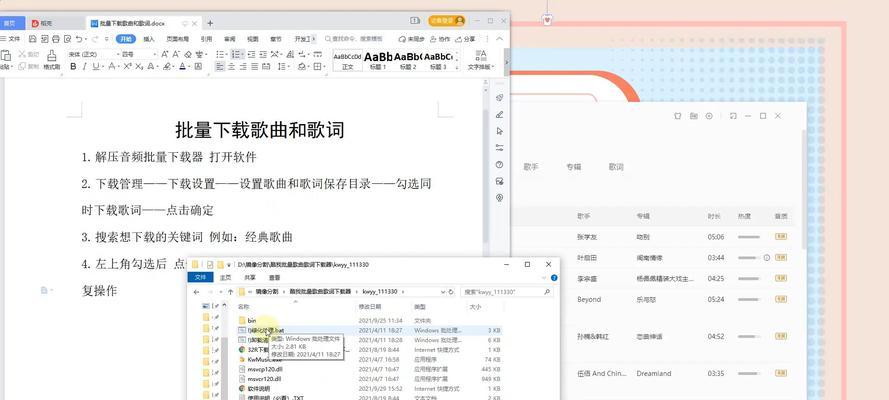Apply superscript formatting
Viewport: 889px width, 400px height.
128,67
